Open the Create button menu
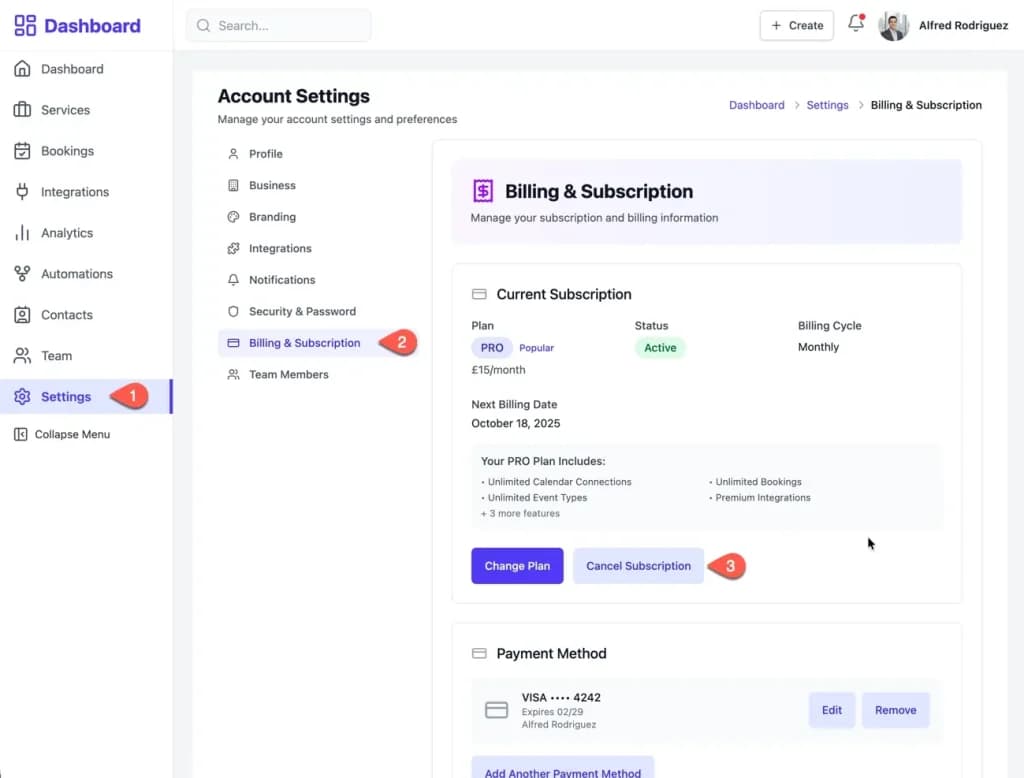This screenshot has height=778, width=1024. [797, 26]
